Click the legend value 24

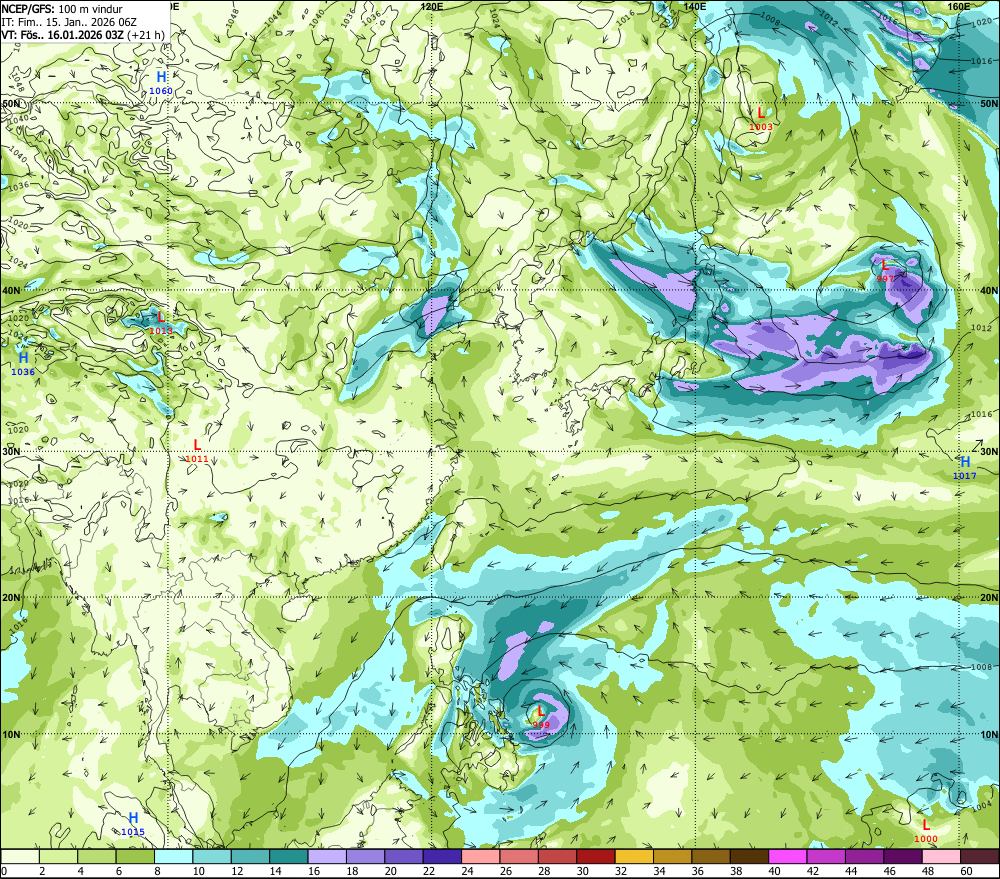(467, 871)
